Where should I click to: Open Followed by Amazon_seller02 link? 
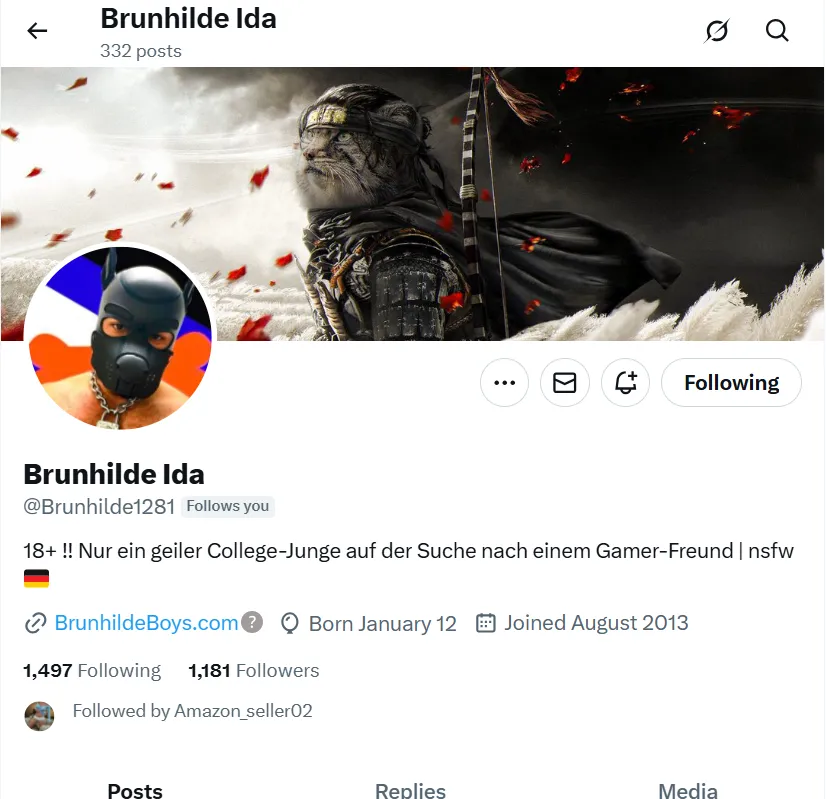(x=192, y=711)
